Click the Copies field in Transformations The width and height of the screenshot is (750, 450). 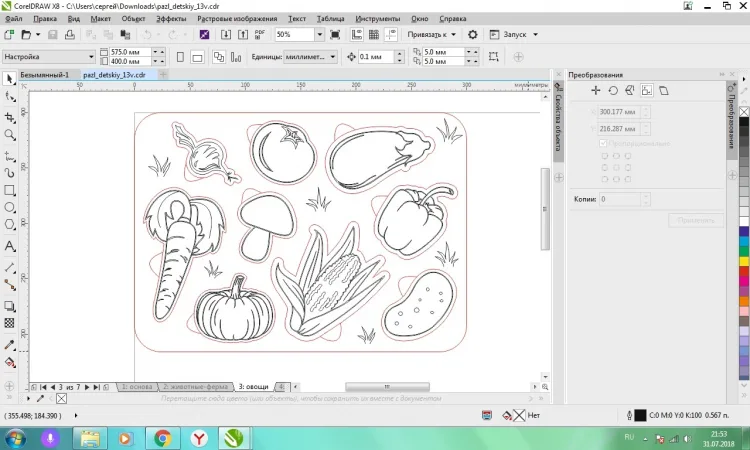[x=620, y=199]
